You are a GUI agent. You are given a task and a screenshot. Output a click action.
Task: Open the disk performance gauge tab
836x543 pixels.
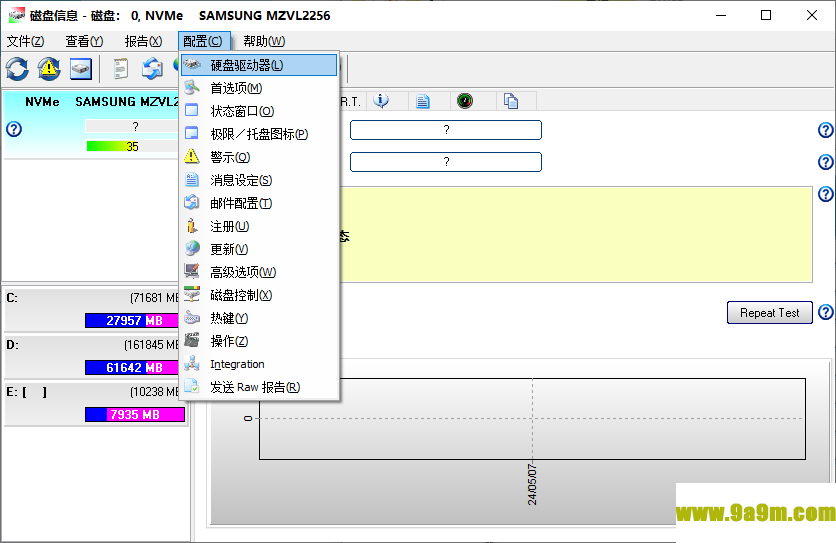click(465, 101)
